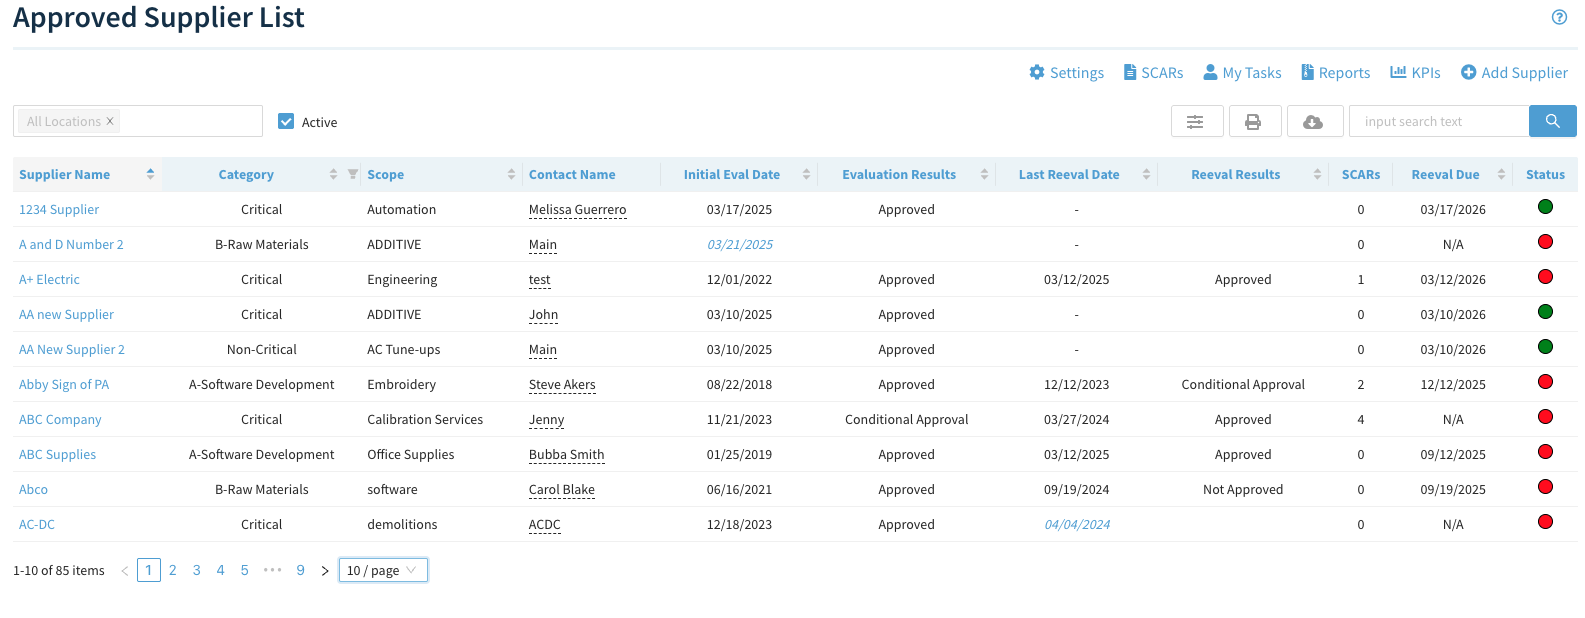The height and width of the screenshot is (618, 1585).
Task: Click red status dot for A+ Electric
Action: coord(1545,277)
